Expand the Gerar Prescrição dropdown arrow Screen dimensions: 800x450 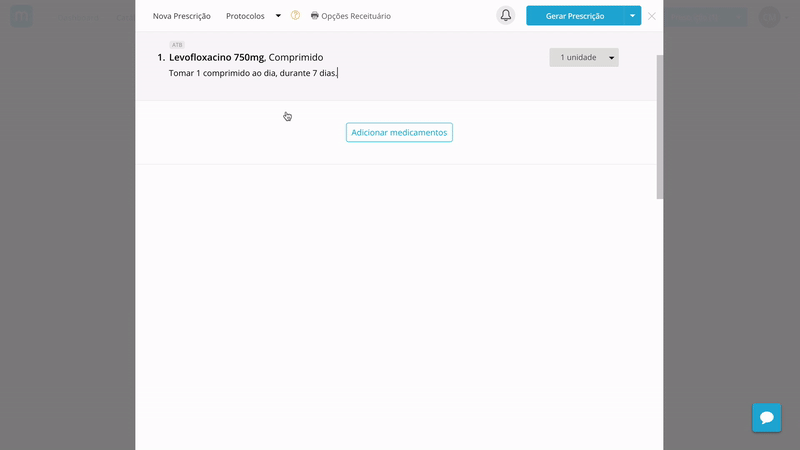(x=633, y=16)
